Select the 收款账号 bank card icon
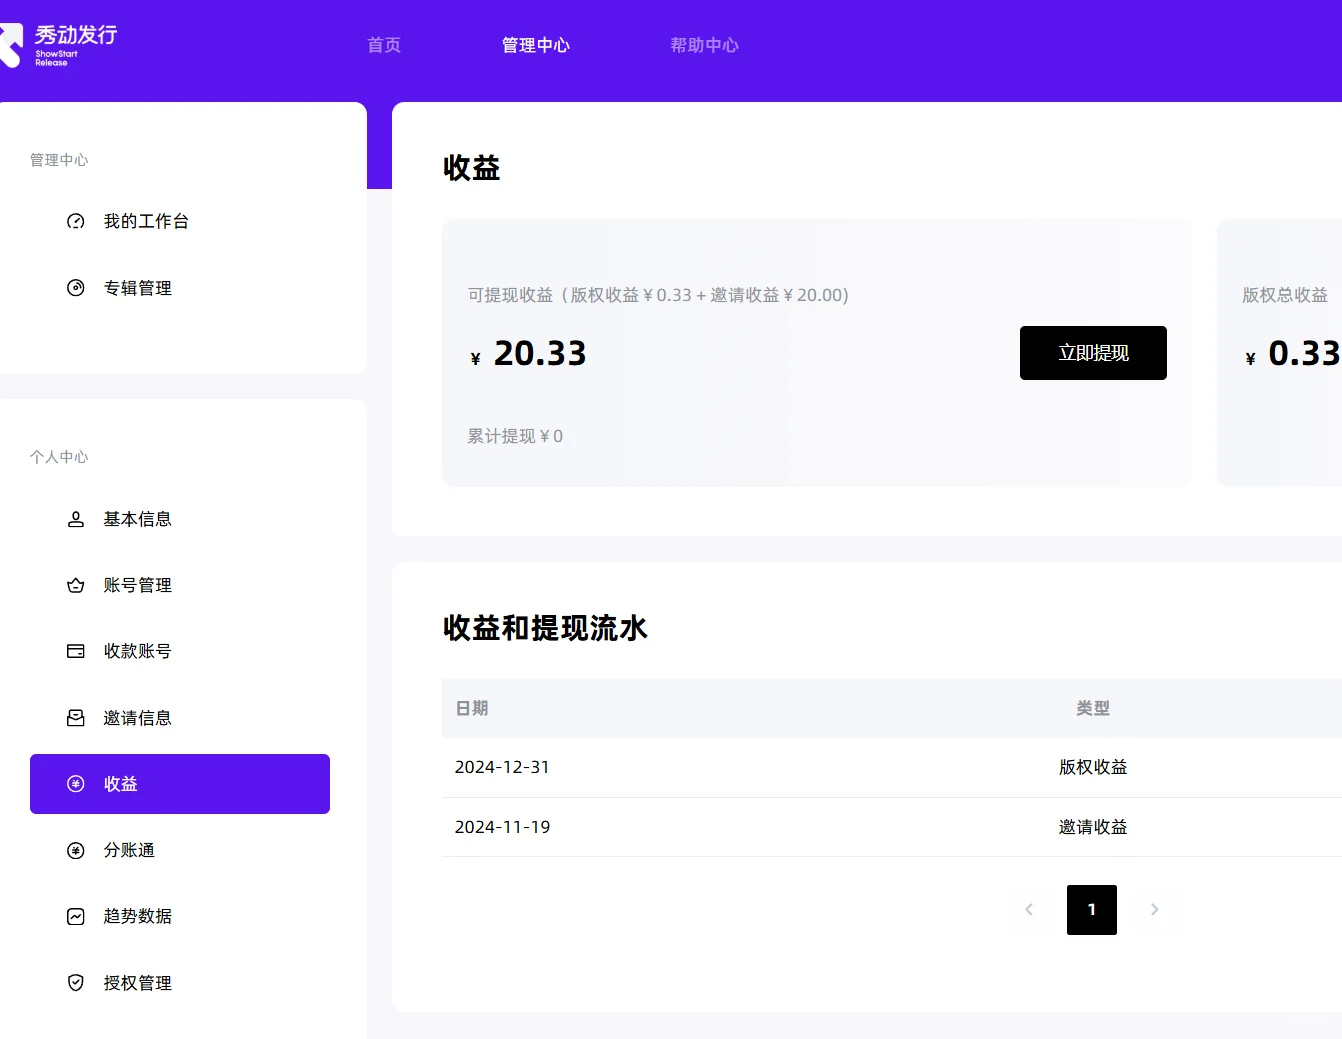Image resolution: width=1342 pixels, height=1039 pixels. pyautogui.click(x=75, y=651)
